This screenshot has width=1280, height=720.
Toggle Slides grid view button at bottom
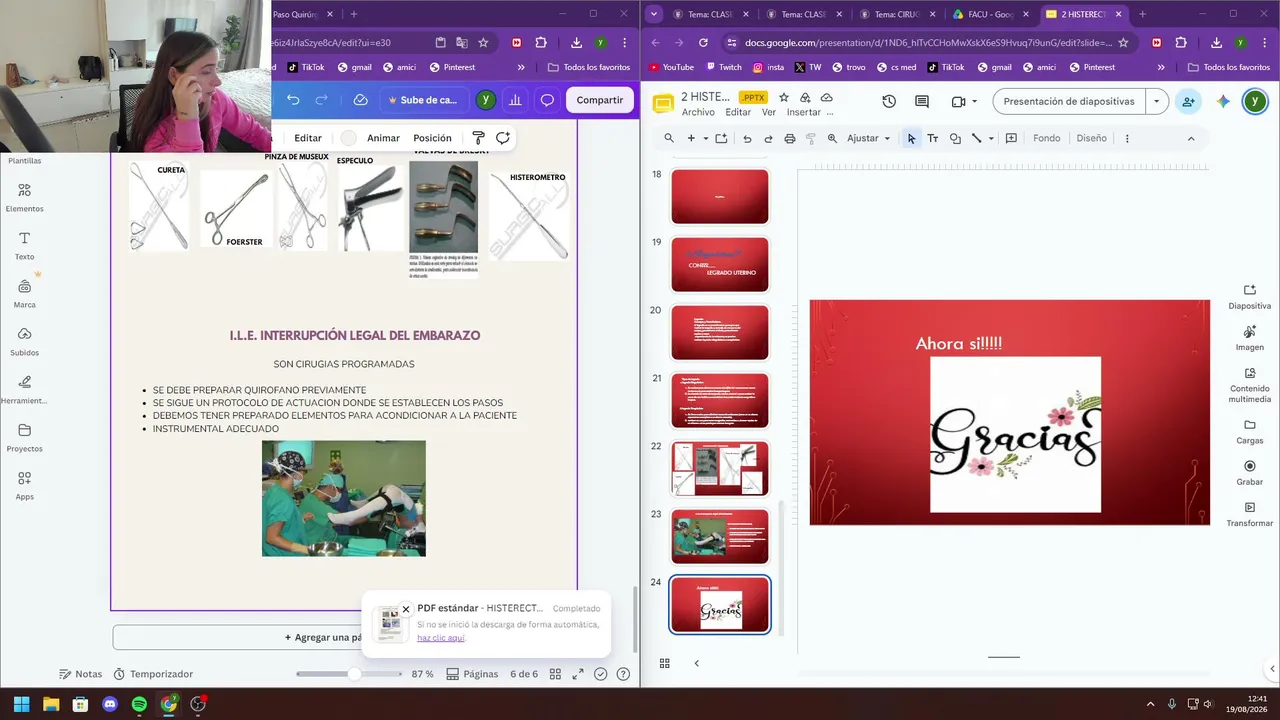[664, 663]
